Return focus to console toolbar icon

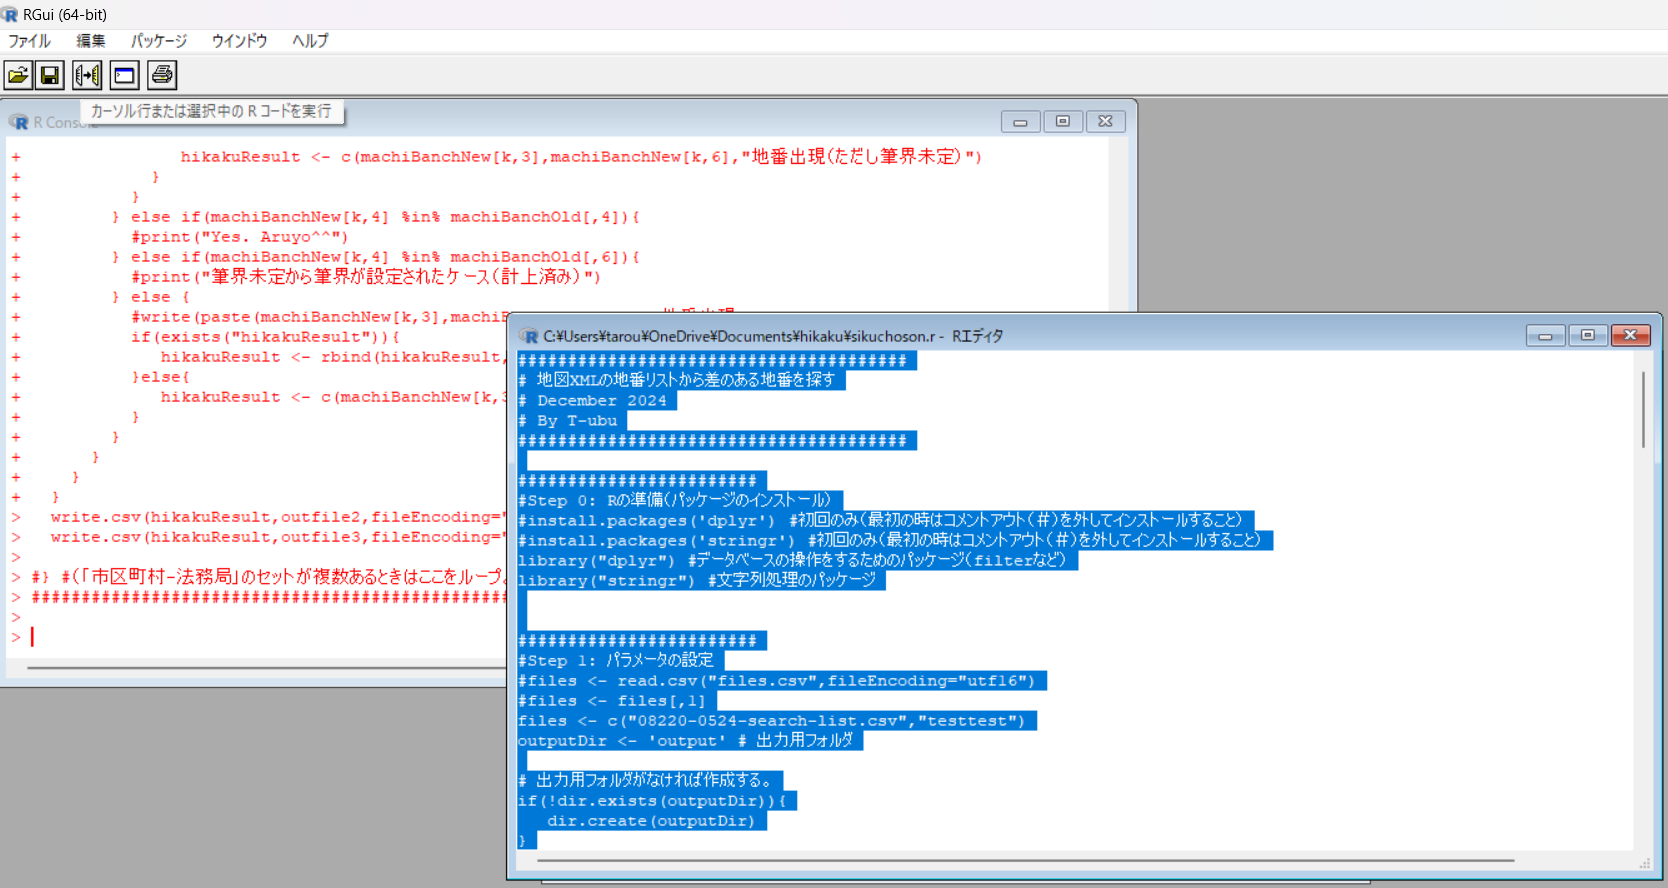tap(124, 75)
